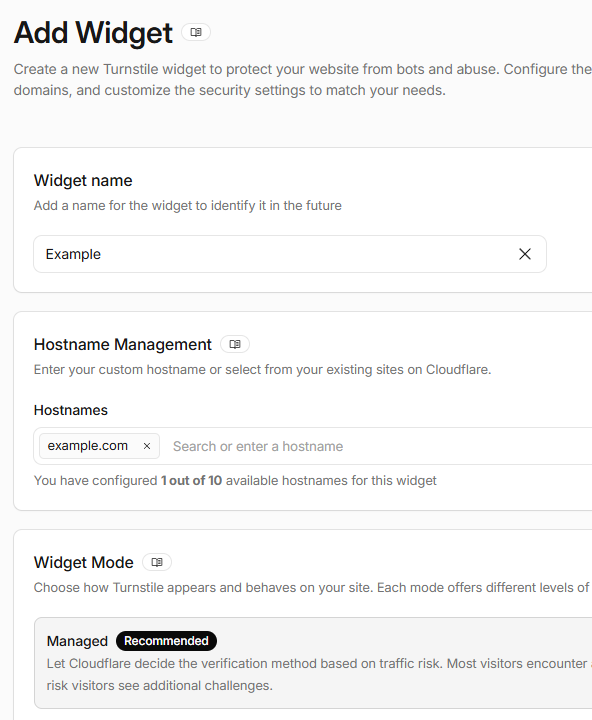
Task: Click the Hostnames field label
Action: [x=71, y=410]
